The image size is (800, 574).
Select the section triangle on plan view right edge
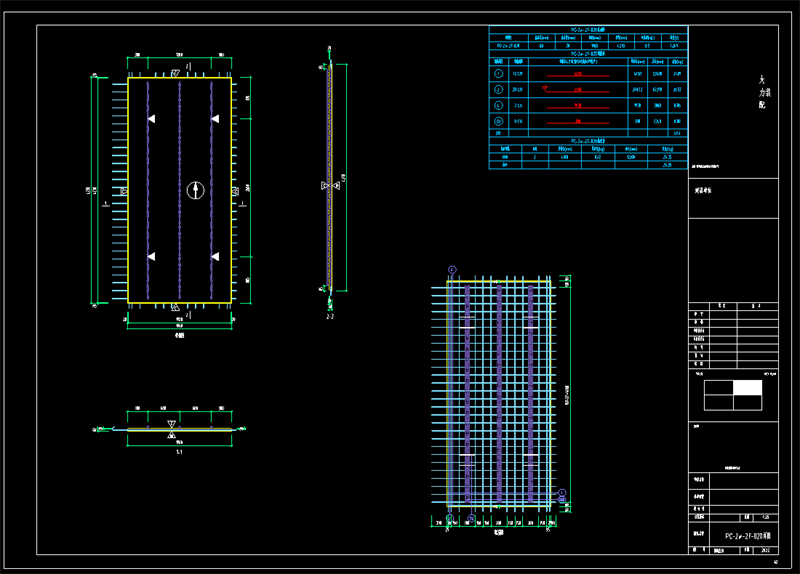(235, 191)
